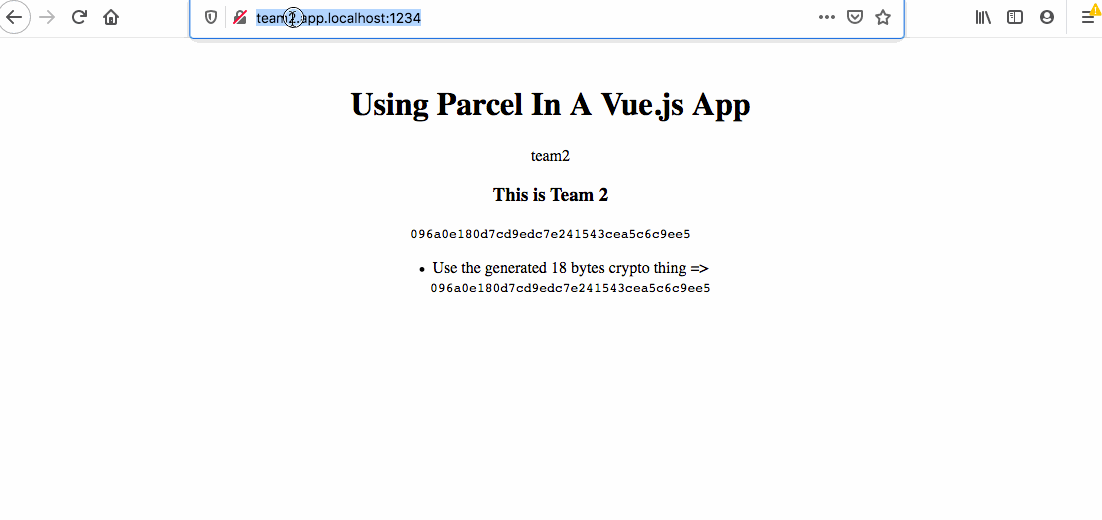Screen dimensions: 1102x520
Task: Reload the current page
Action: pyautogui.click(x=79, y=18)
